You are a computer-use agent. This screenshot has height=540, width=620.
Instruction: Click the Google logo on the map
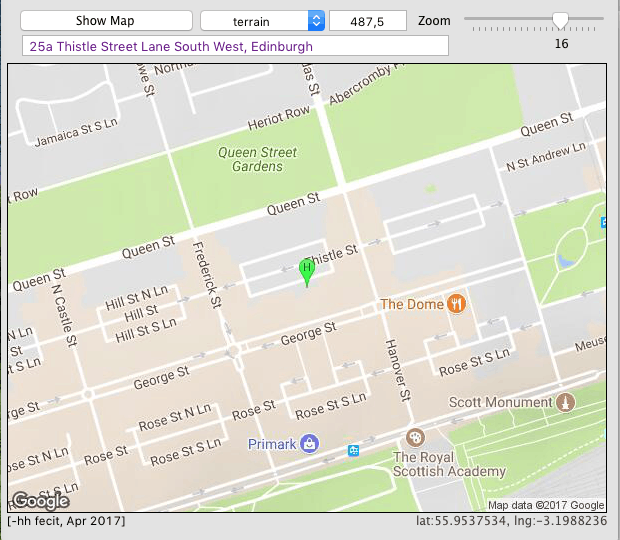(40, 501)
